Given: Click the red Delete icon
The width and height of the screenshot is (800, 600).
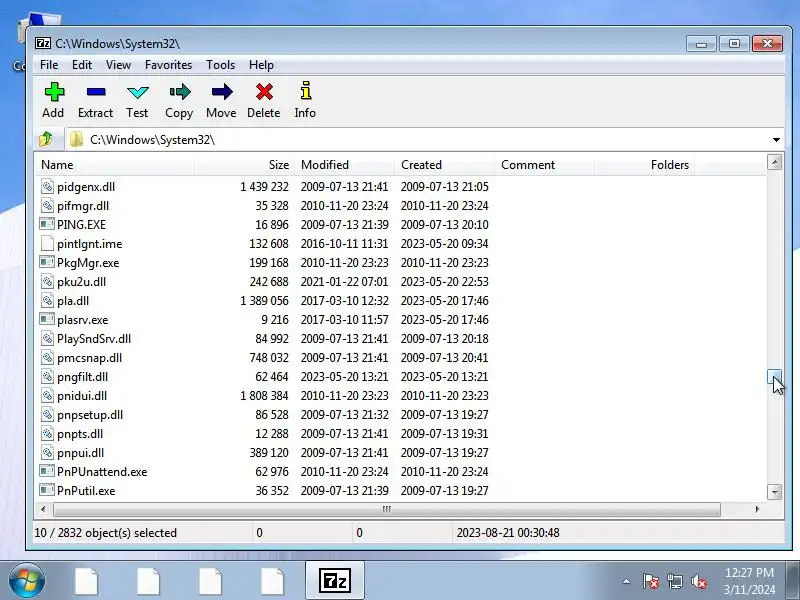Looking at the screenshot, I should pos(264,92).
